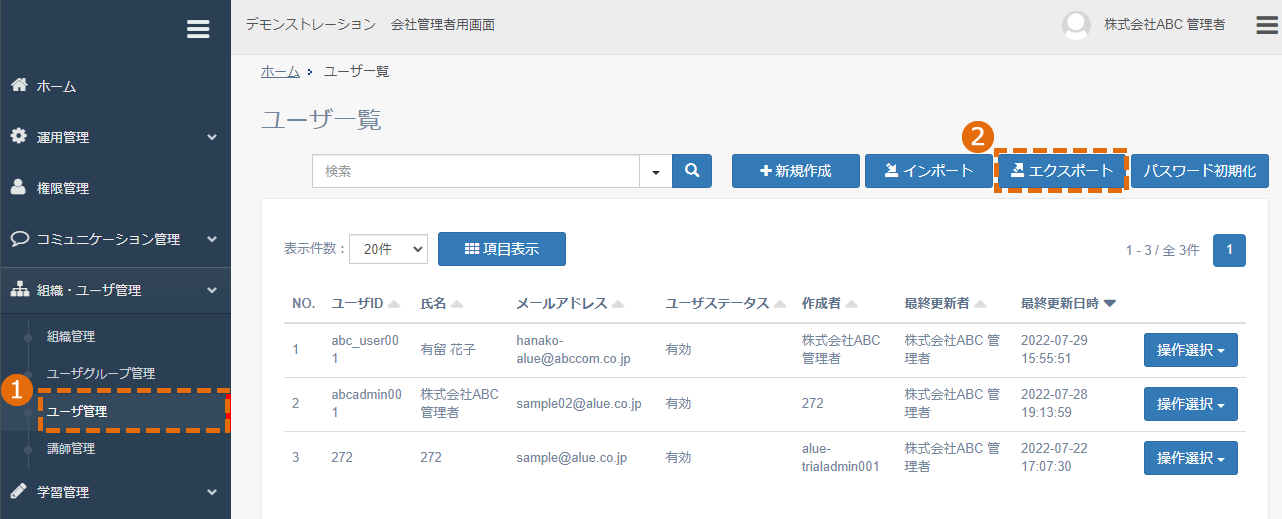Click the pencil icon beside 学習管理
1282x519 pixels.
[x=18, y=491]
